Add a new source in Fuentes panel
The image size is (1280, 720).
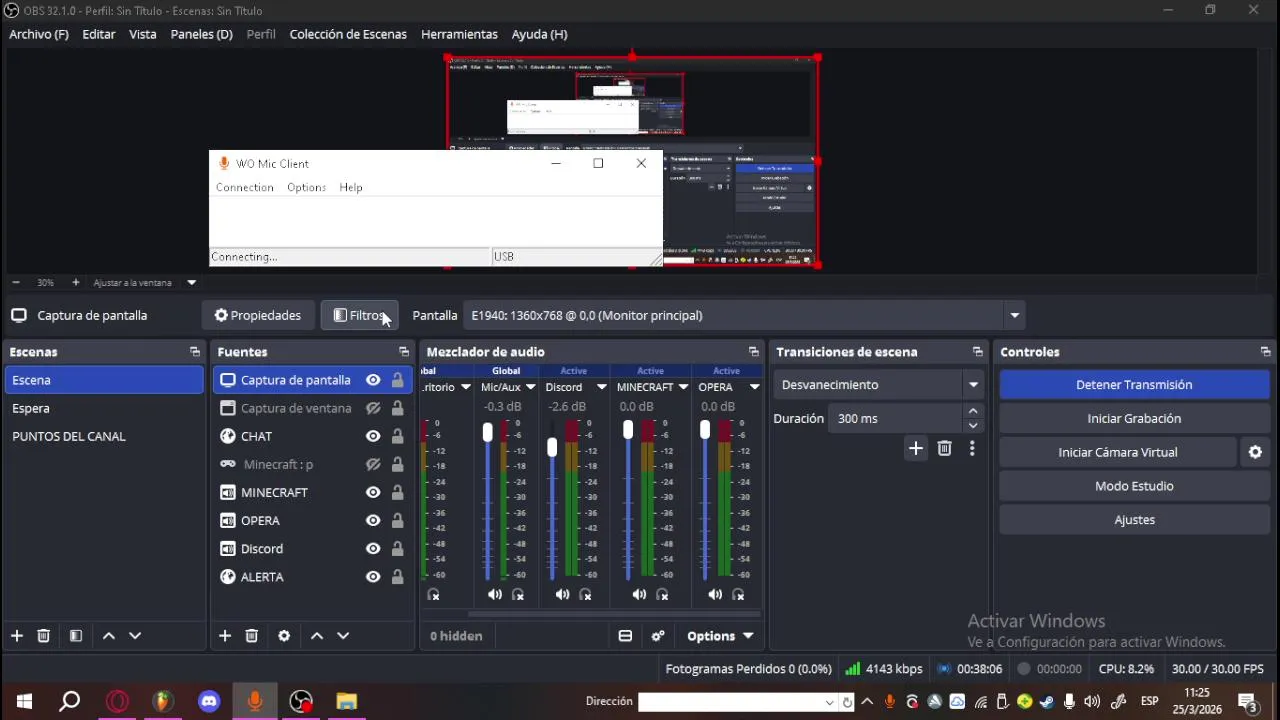coord(225,636)
